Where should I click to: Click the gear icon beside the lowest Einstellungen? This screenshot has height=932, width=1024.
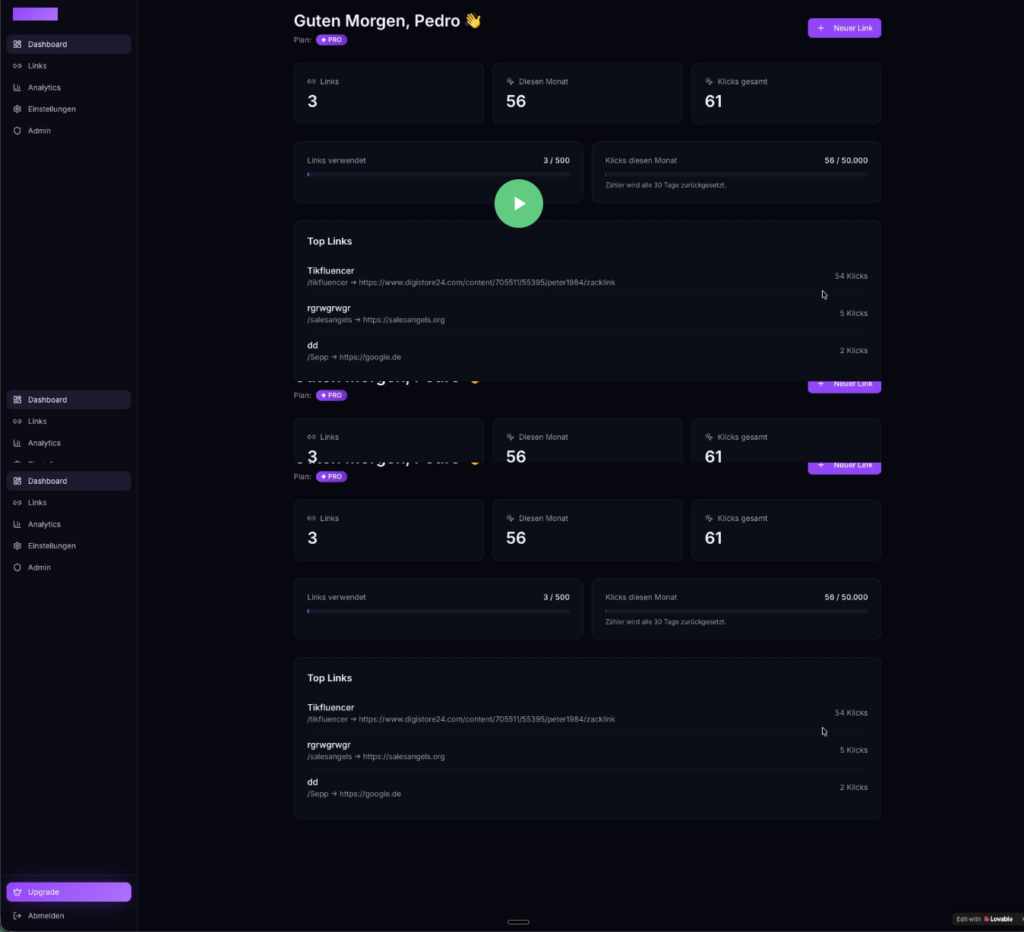(x=18, y=546)
